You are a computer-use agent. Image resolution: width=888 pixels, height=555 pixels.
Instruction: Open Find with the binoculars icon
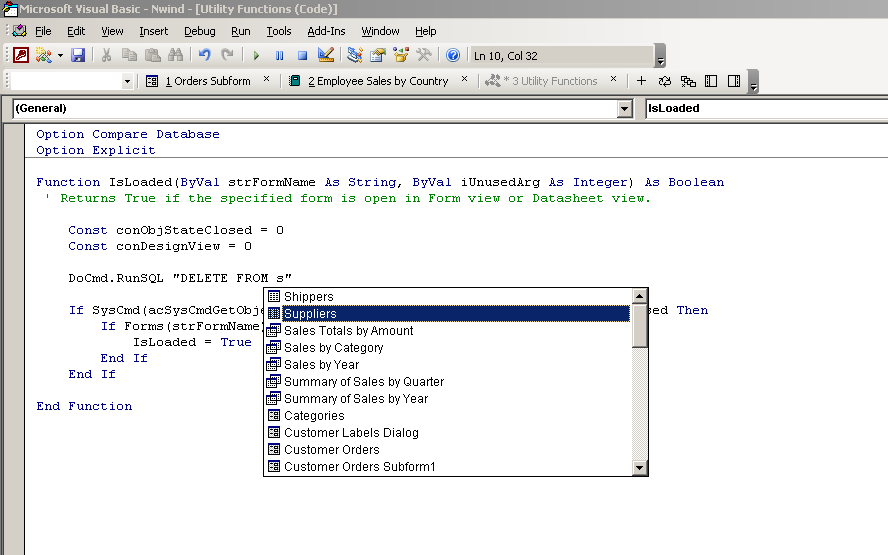click(176, 55)
